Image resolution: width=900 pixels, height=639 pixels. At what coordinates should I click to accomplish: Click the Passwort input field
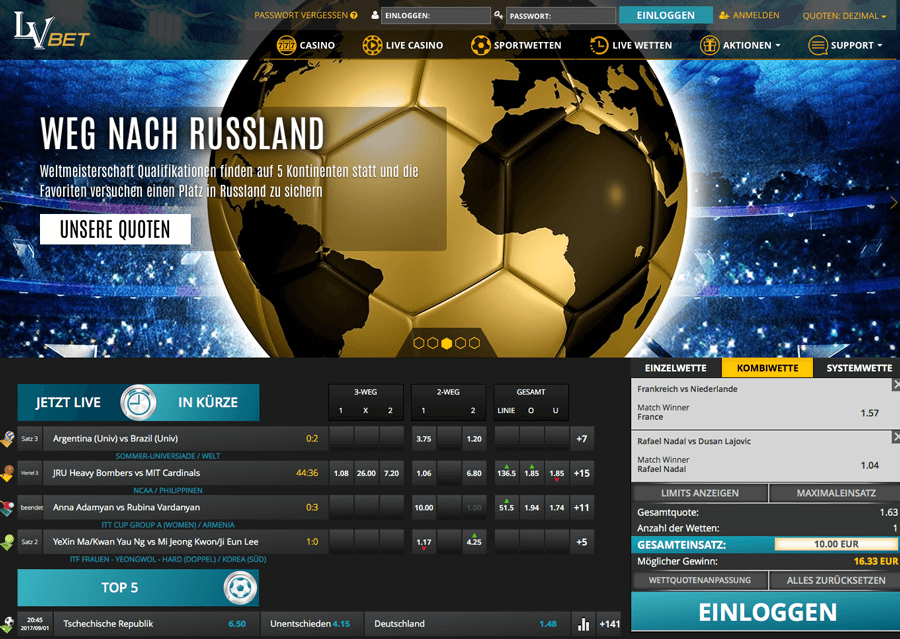(561, 16)
